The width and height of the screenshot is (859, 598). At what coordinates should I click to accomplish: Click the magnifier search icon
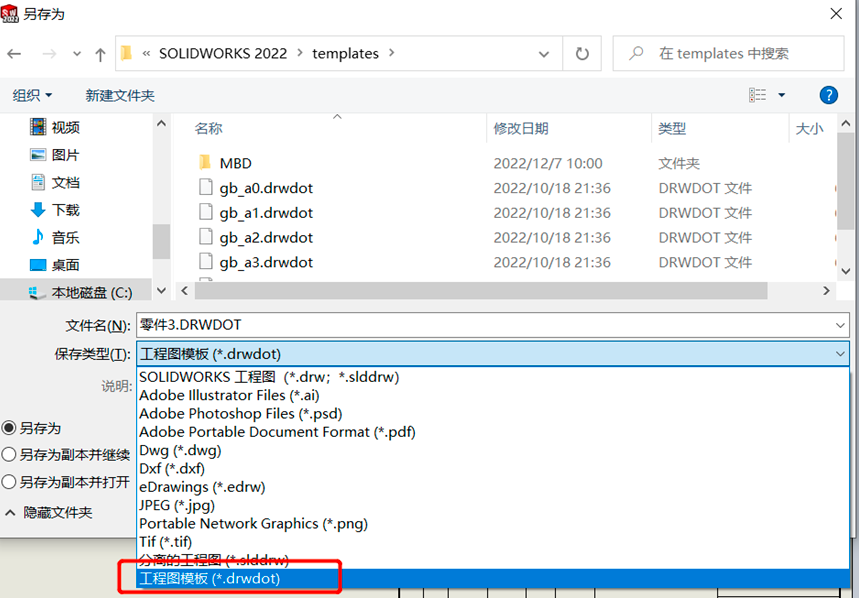coord(635,53)
